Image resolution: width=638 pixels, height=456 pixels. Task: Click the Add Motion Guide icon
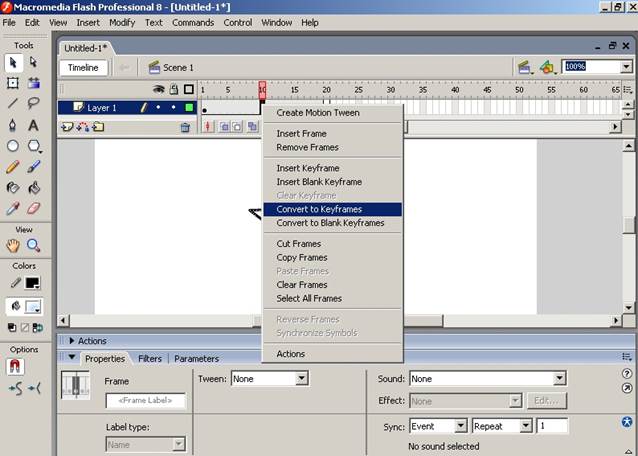click(83, 127)
